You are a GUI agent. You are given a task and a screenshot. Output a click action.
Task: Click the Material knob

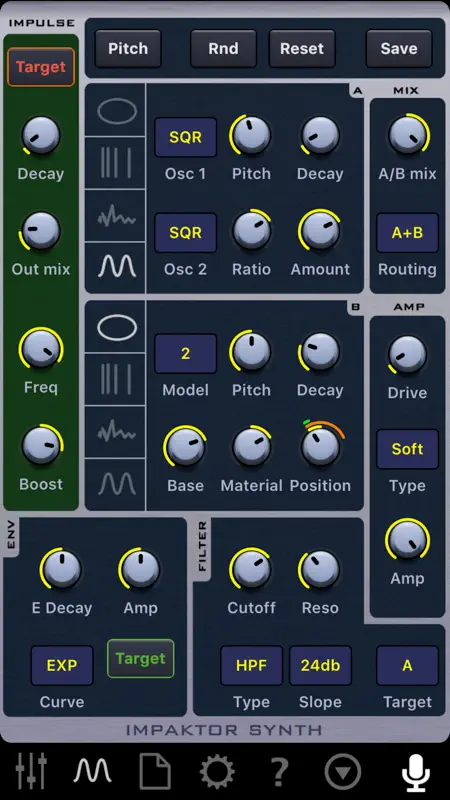pyautogui.click(x=252, y=446)
